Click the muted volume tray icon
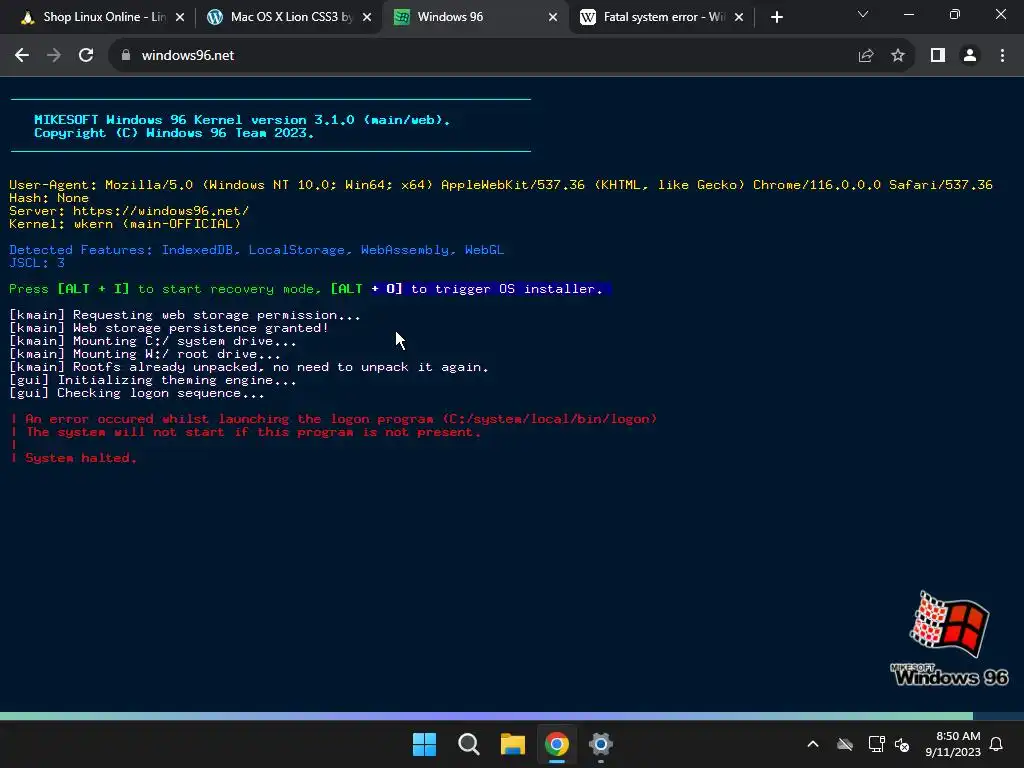The image size is (1024, 768). pyautogui.click(x=903, y=744)
